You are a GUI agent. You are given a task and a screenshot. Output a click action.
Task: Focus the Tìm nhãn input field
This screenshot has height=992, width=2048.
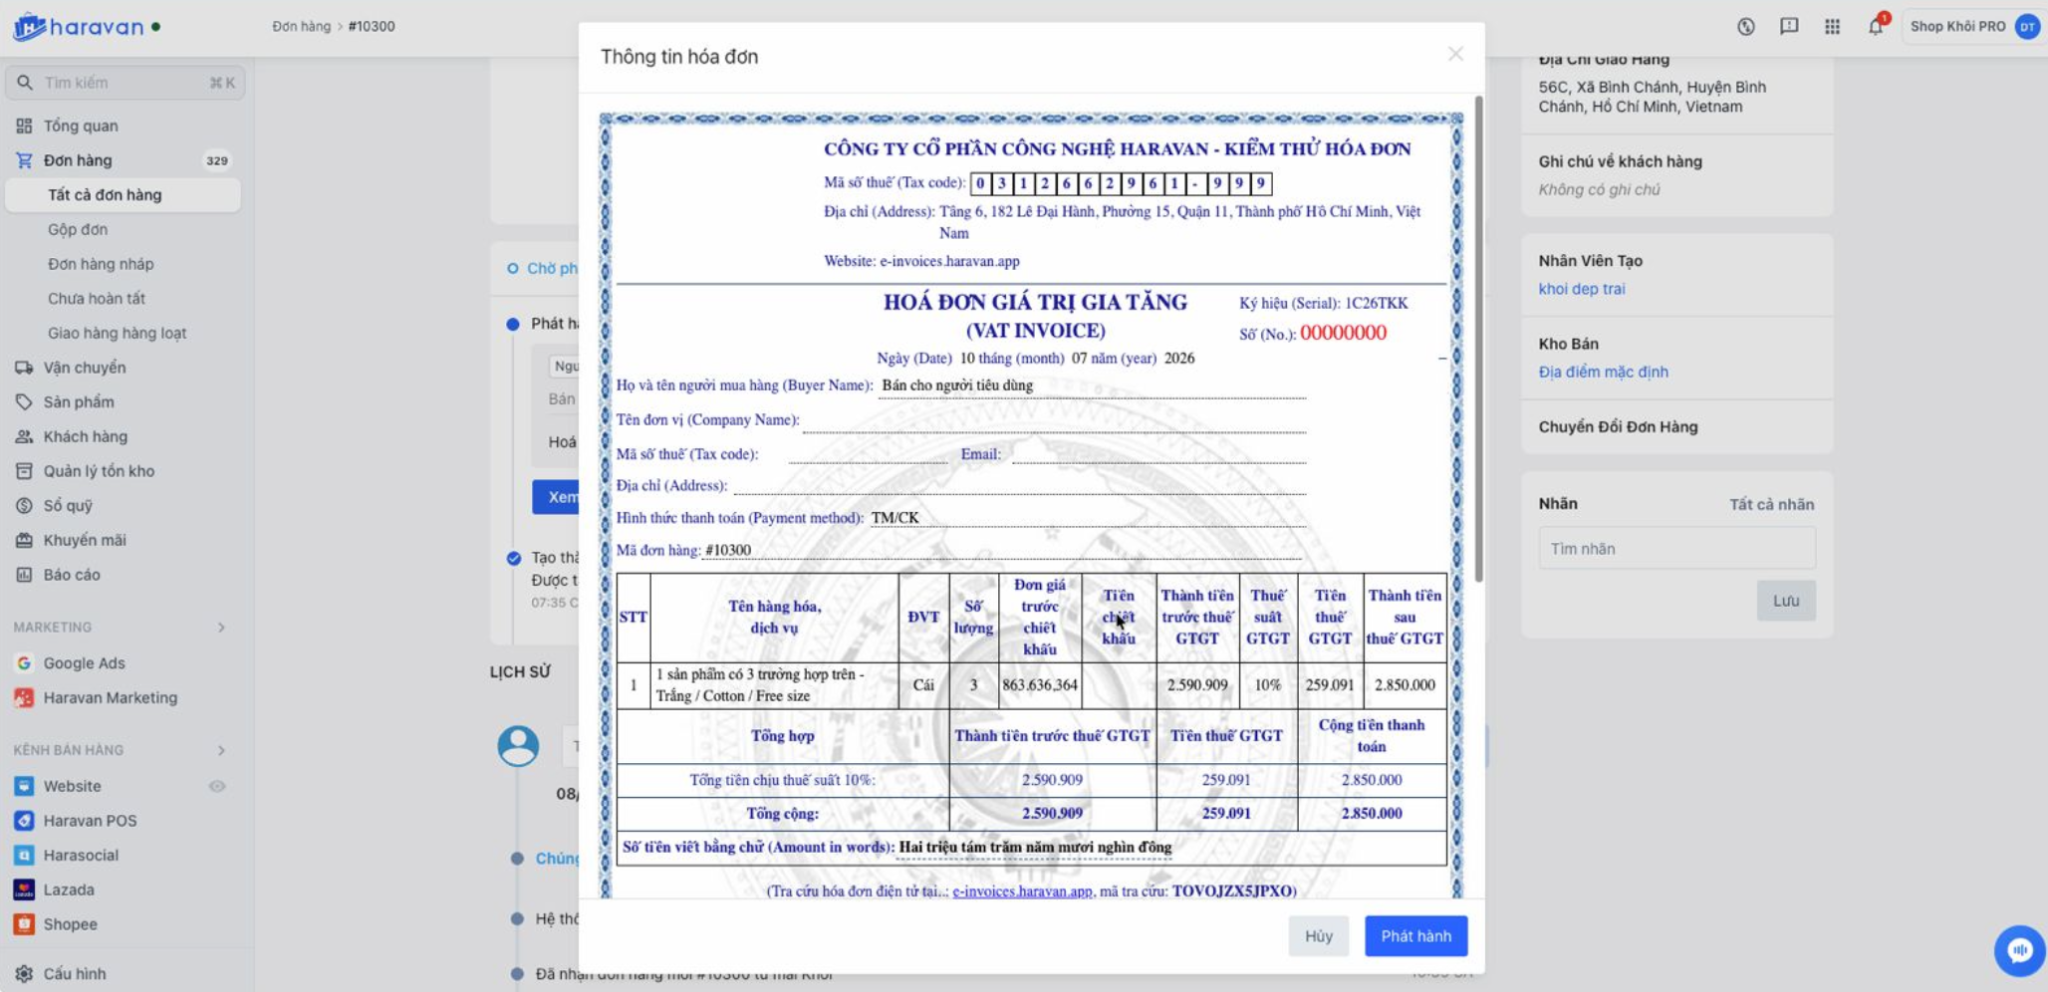click(1676, 549)
